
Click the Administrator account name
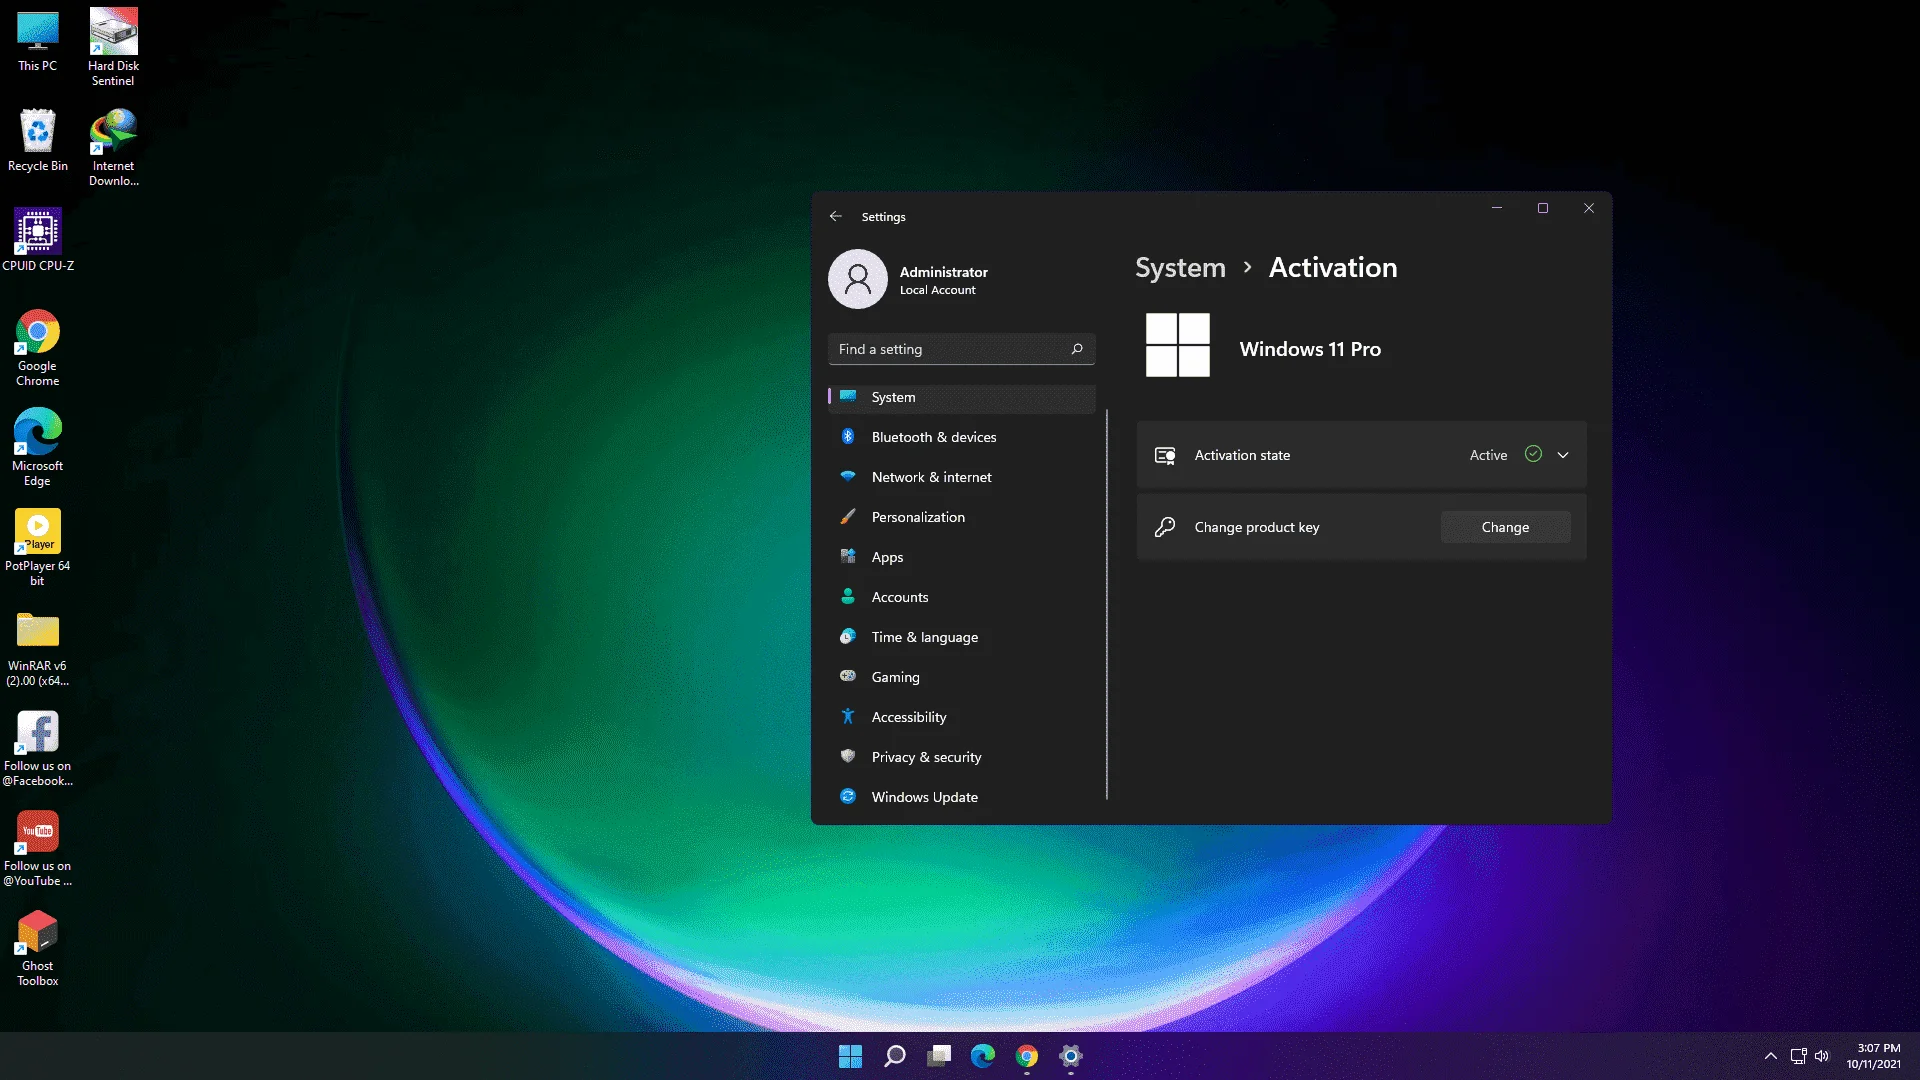pos(943,272)
